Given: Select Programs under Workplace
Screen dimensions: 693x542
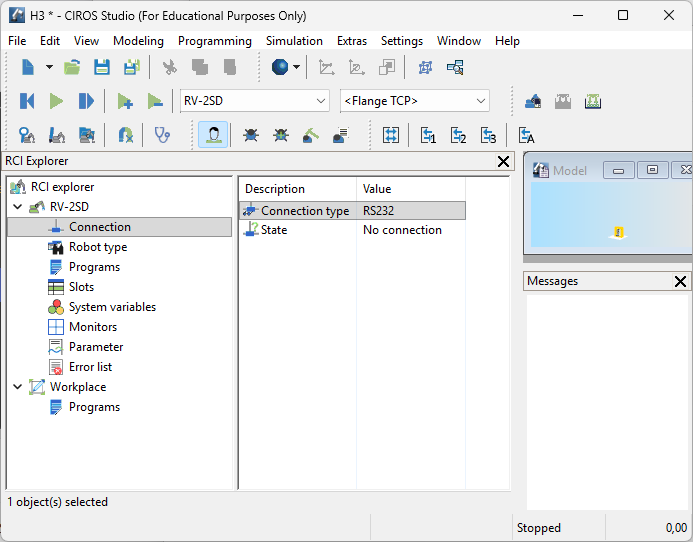Looking at the screenshot, I should (x=94, y=407).
